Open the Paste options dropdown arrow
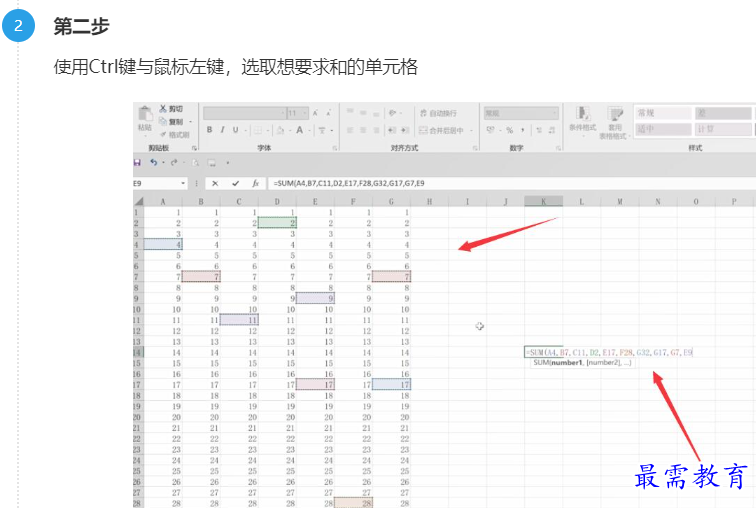 pos(145,134)
